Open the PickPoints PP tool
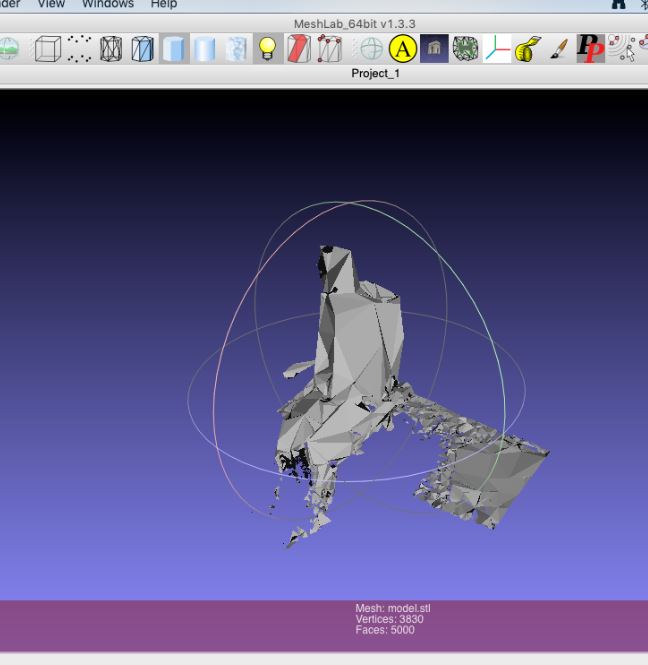 coord(590,49)
